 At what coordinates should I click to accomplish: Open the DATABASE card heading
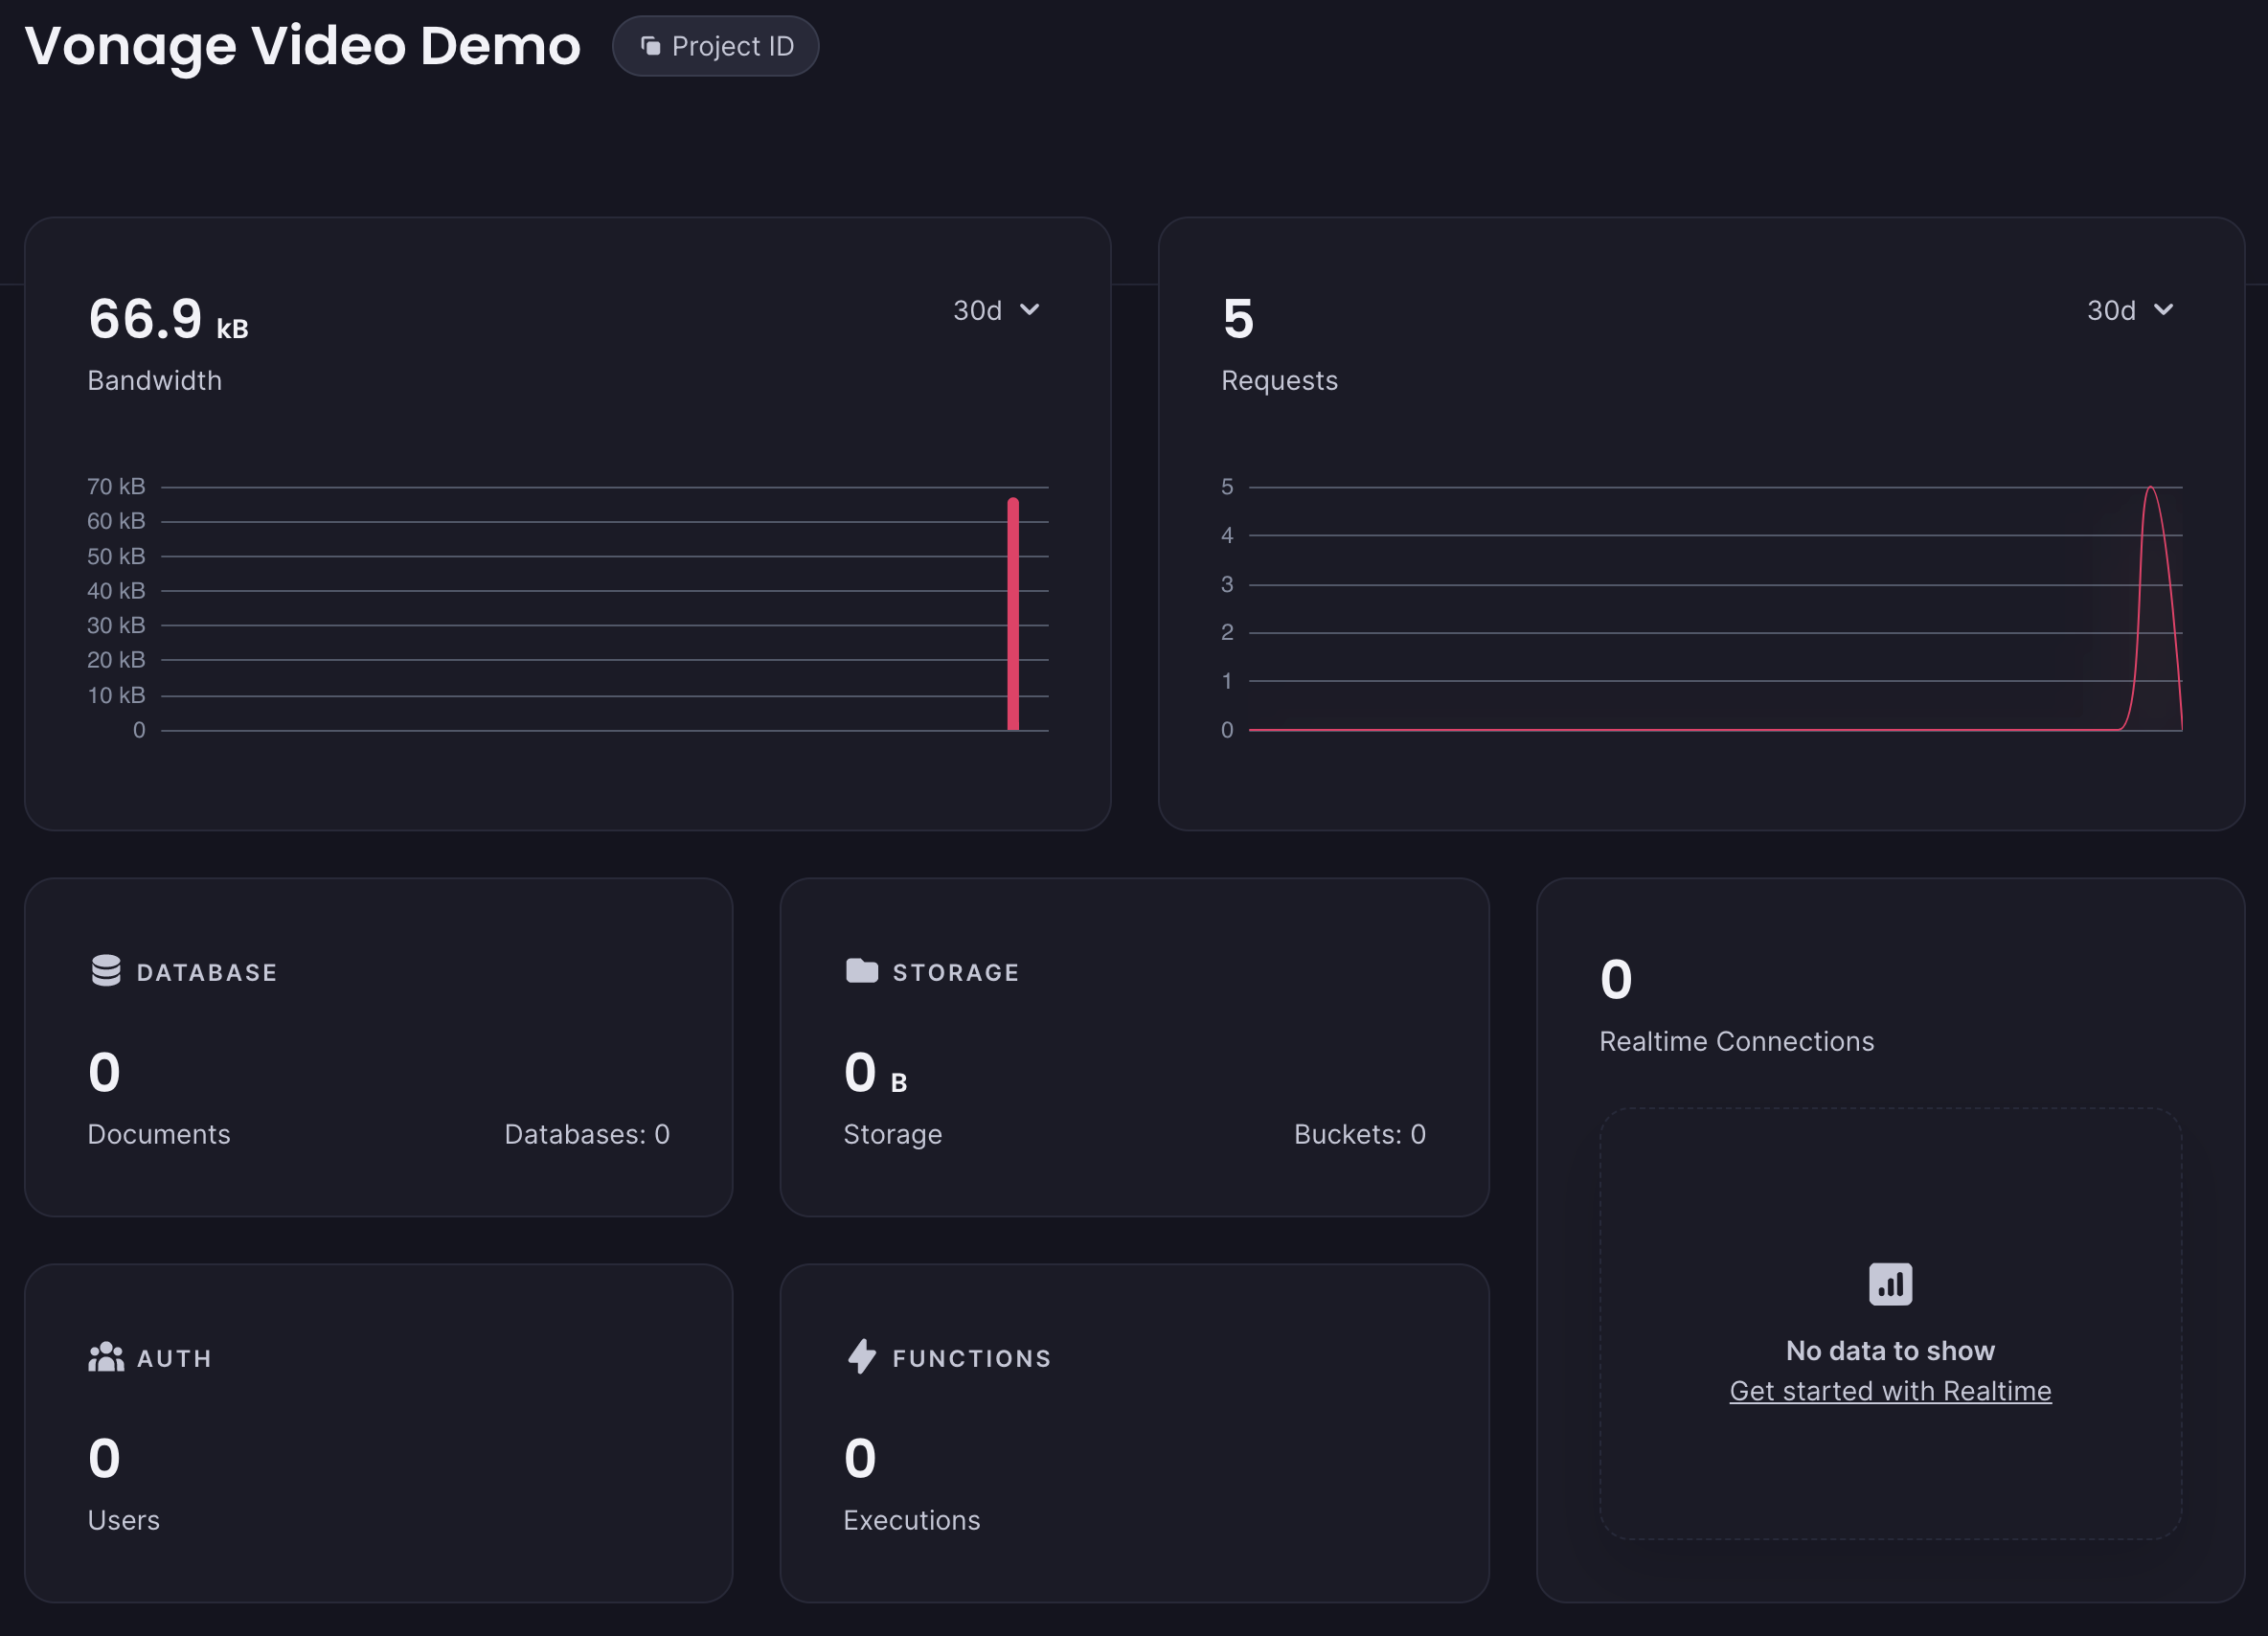coord(207,972)
